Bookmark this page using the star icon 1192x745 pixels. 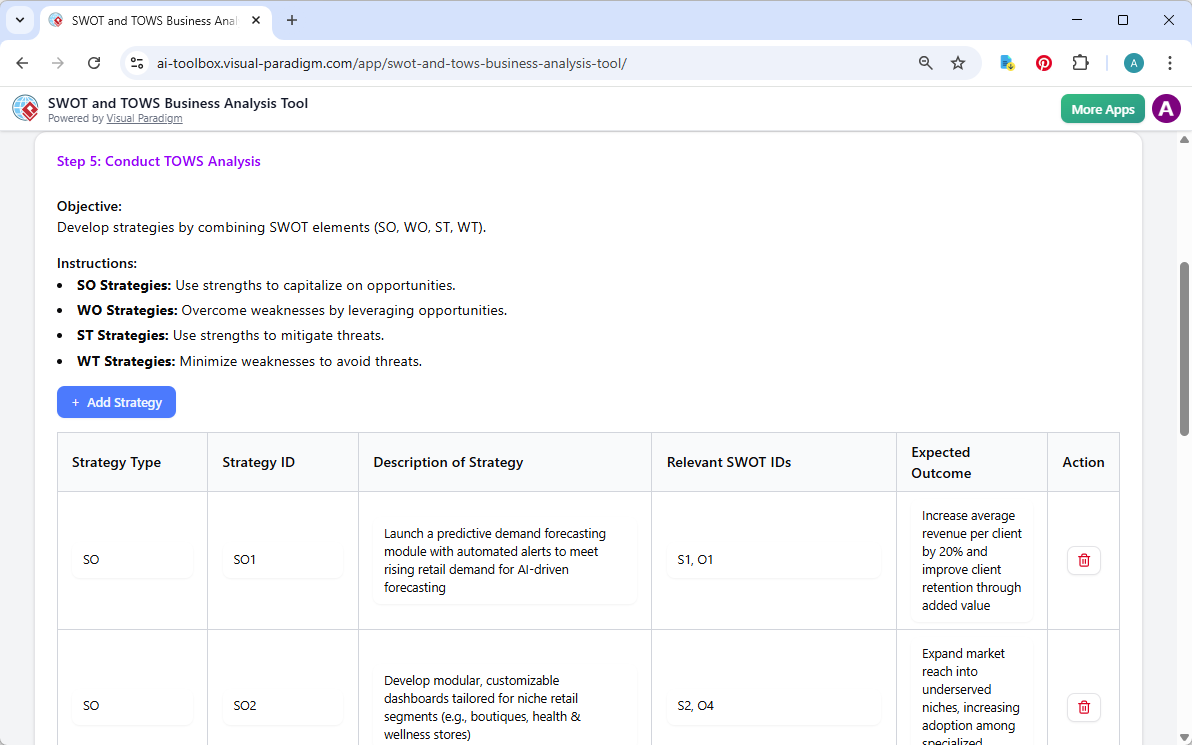point(958,62)
